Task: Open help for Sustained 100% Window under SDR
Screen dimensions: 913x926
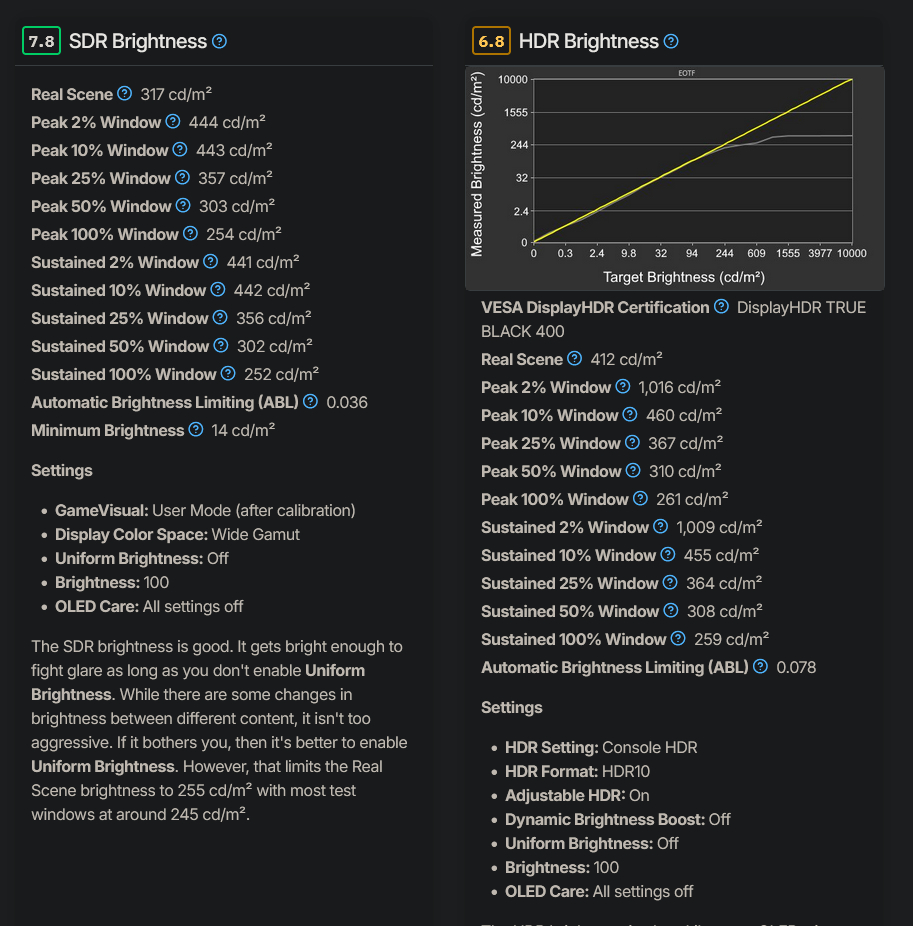Action: pos(227,374)
